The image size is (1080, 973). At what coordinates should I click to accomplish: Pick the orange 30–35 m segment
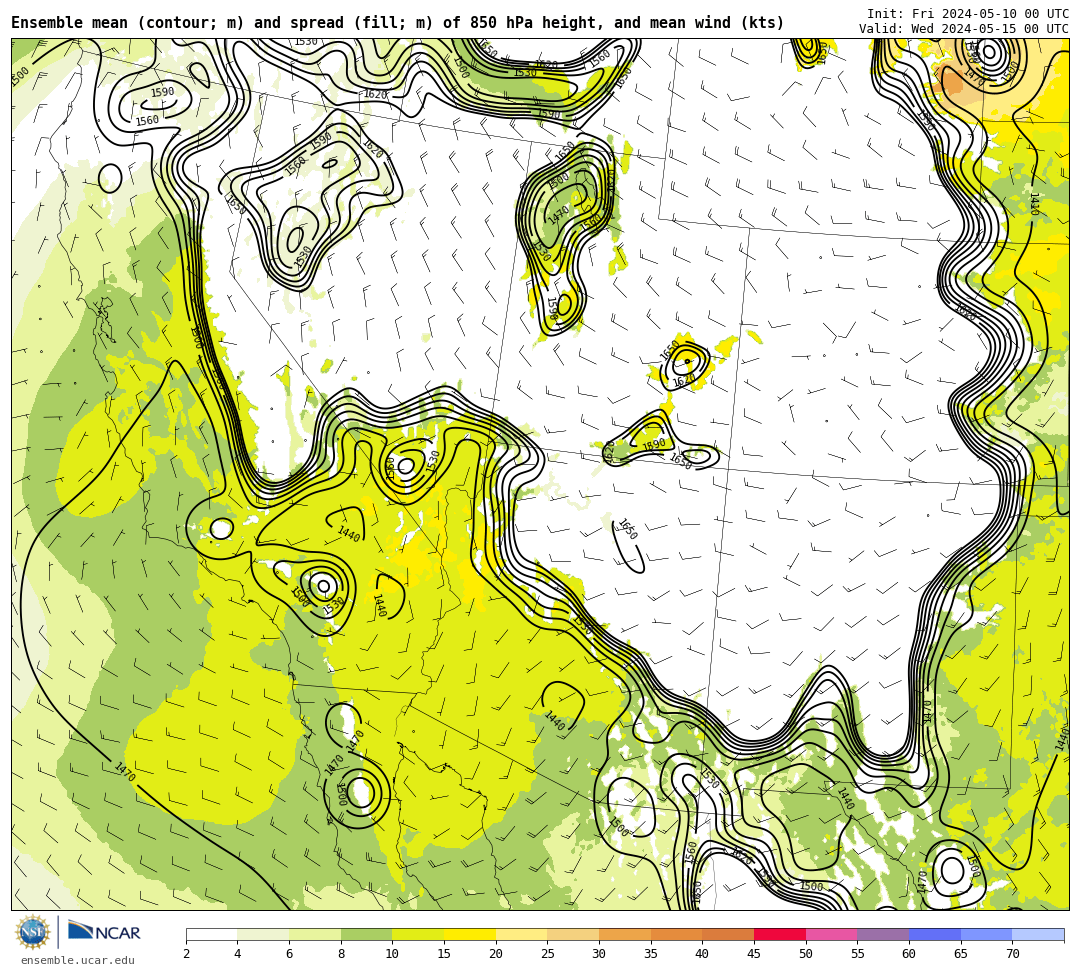[625, 934]
